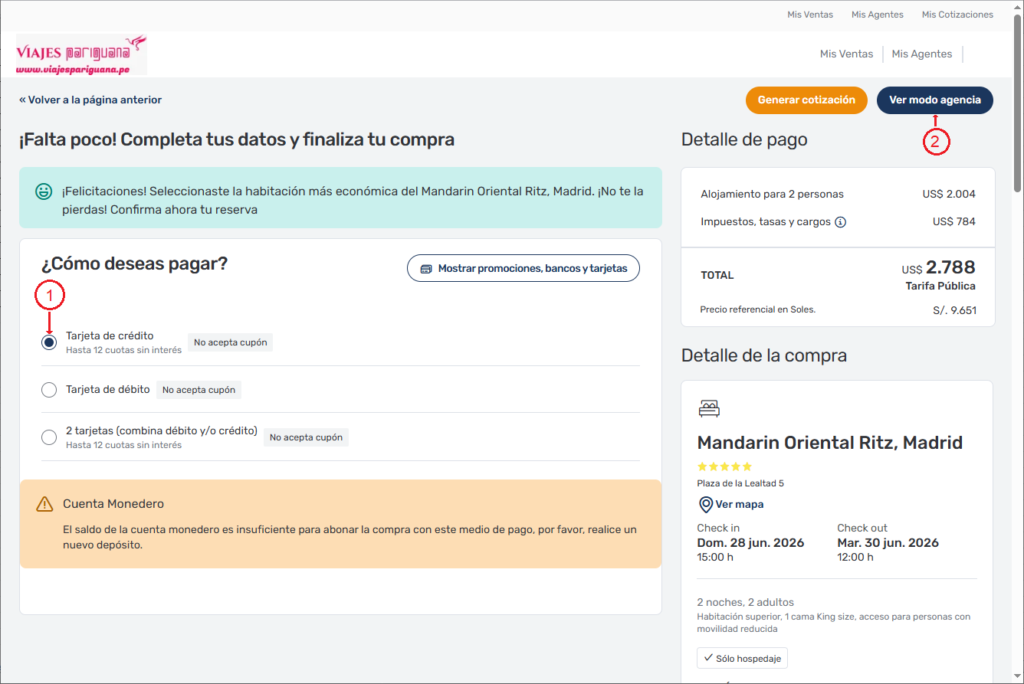1024x684 pixels.
Task: Click the card icon in Mostrar promociones button
Action: tap(426, 269)
